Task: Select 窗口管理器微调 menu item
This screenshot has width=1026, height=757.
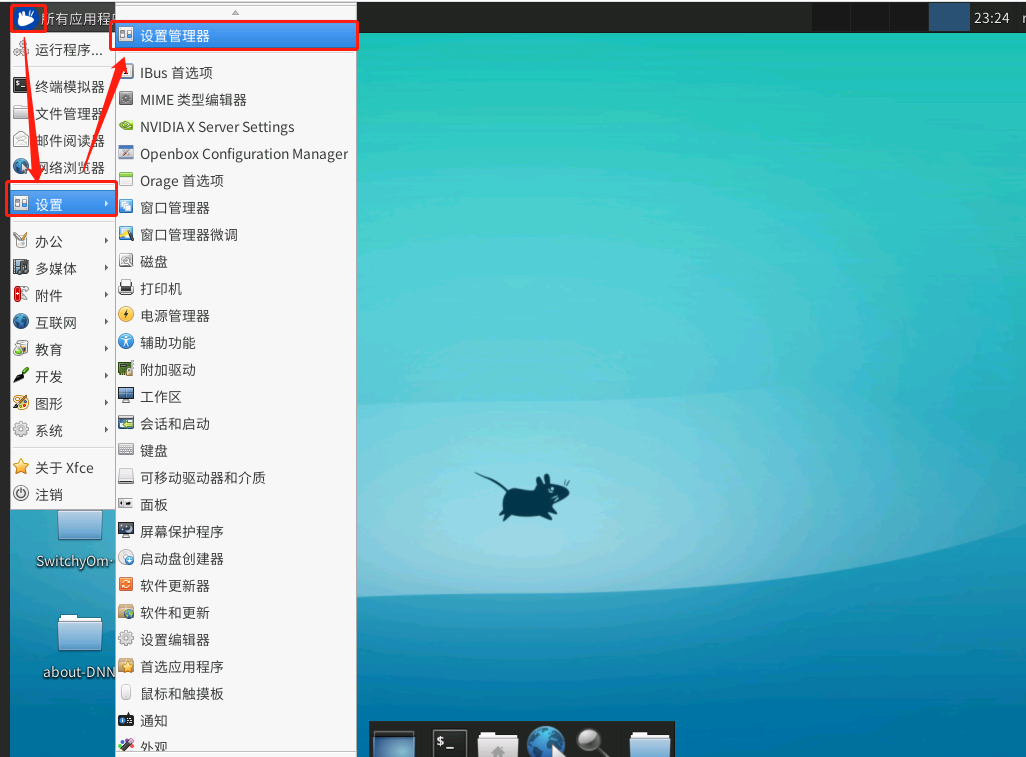Action: [x=236, y=235]
